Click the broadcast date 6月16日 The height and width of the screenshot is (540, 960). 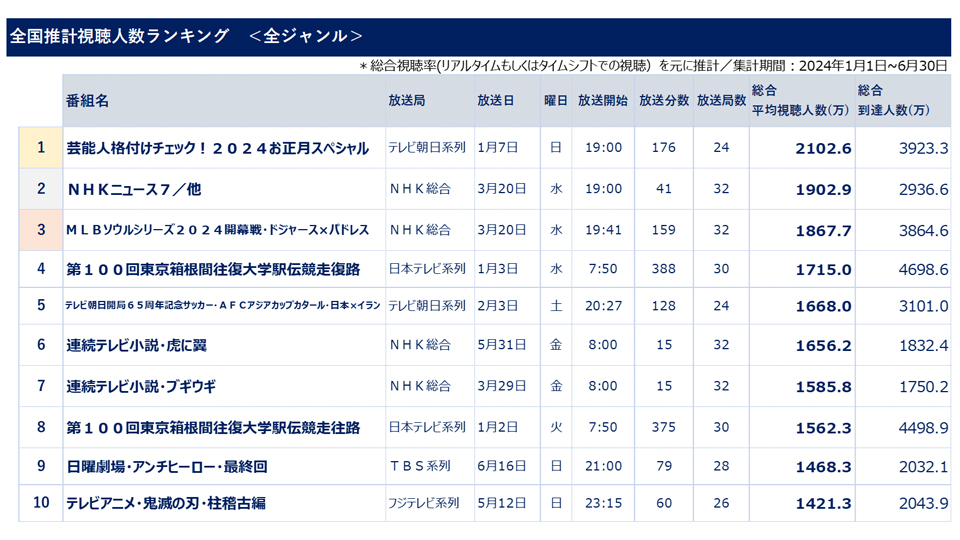(501, 466)
